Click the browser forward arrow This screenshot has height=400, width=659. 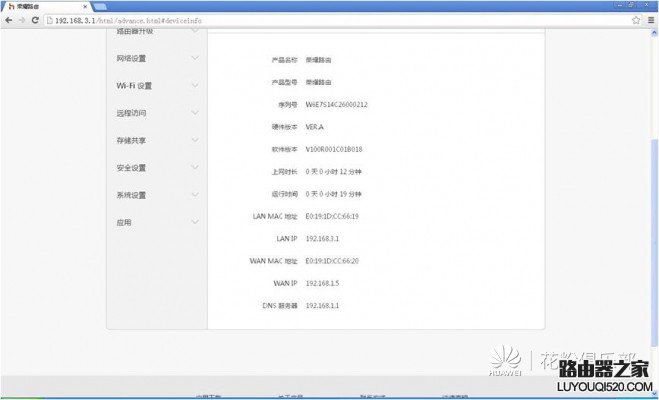(x=22, y=20)
